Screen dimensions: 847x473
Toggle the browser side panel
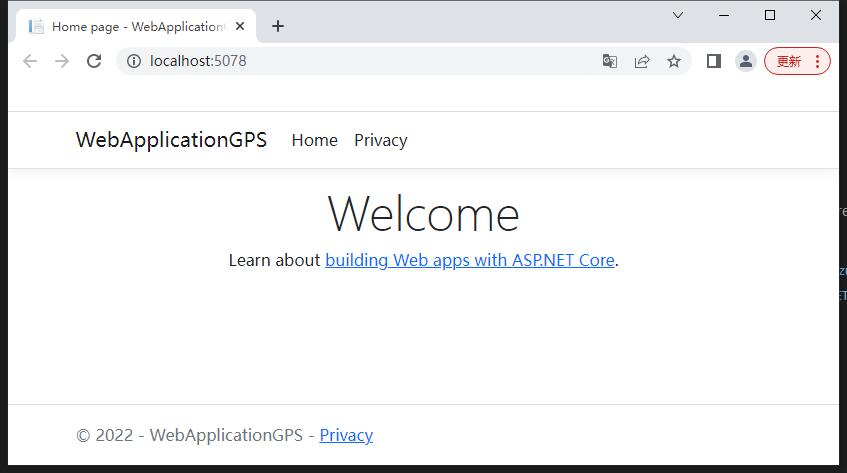coord(713,61)
